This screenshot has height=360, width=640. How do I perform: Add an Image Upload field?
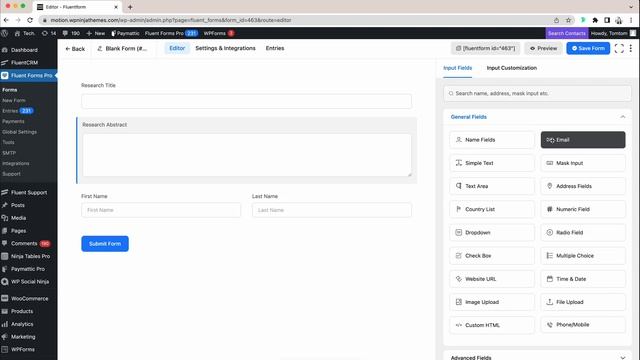[x=492, y=302]
